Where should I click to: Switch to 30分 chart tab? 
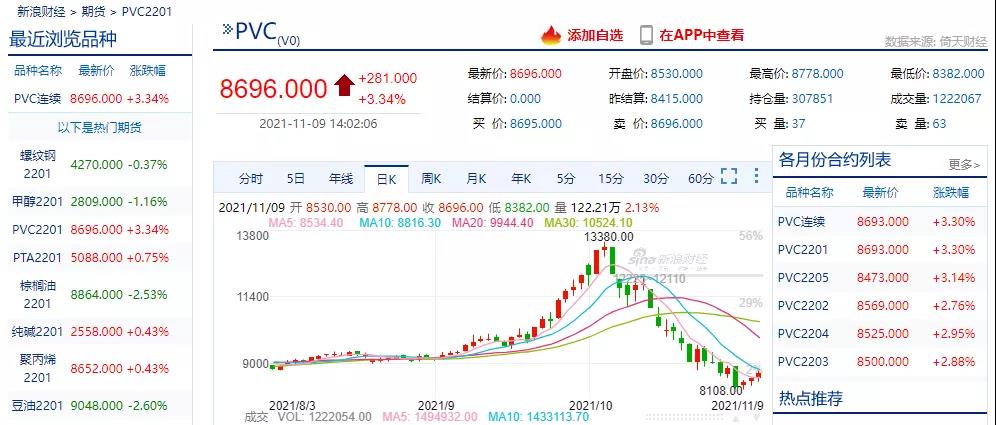click(x=656, y=179)
